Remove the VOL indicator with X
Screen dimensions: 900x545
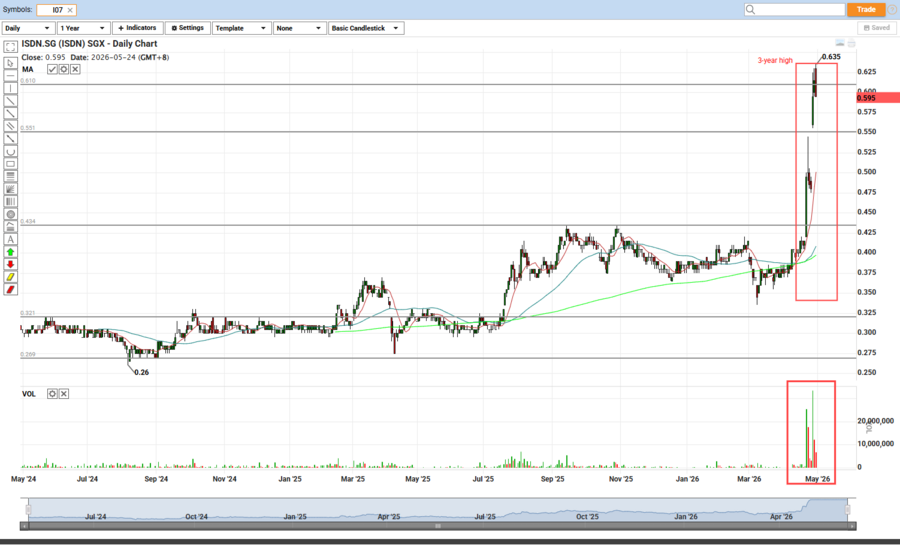coord(63,394)
